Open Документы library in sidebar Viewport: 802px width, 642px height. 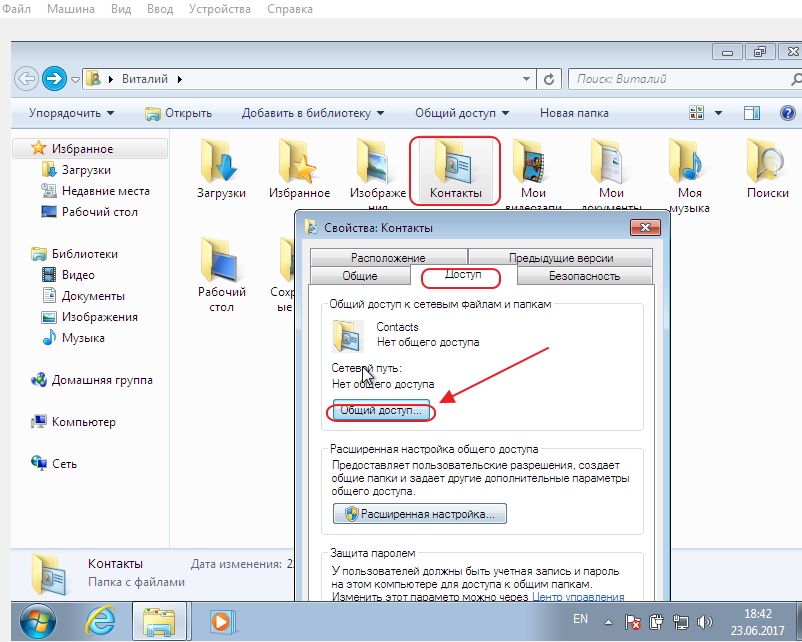(x=83, y=296)
